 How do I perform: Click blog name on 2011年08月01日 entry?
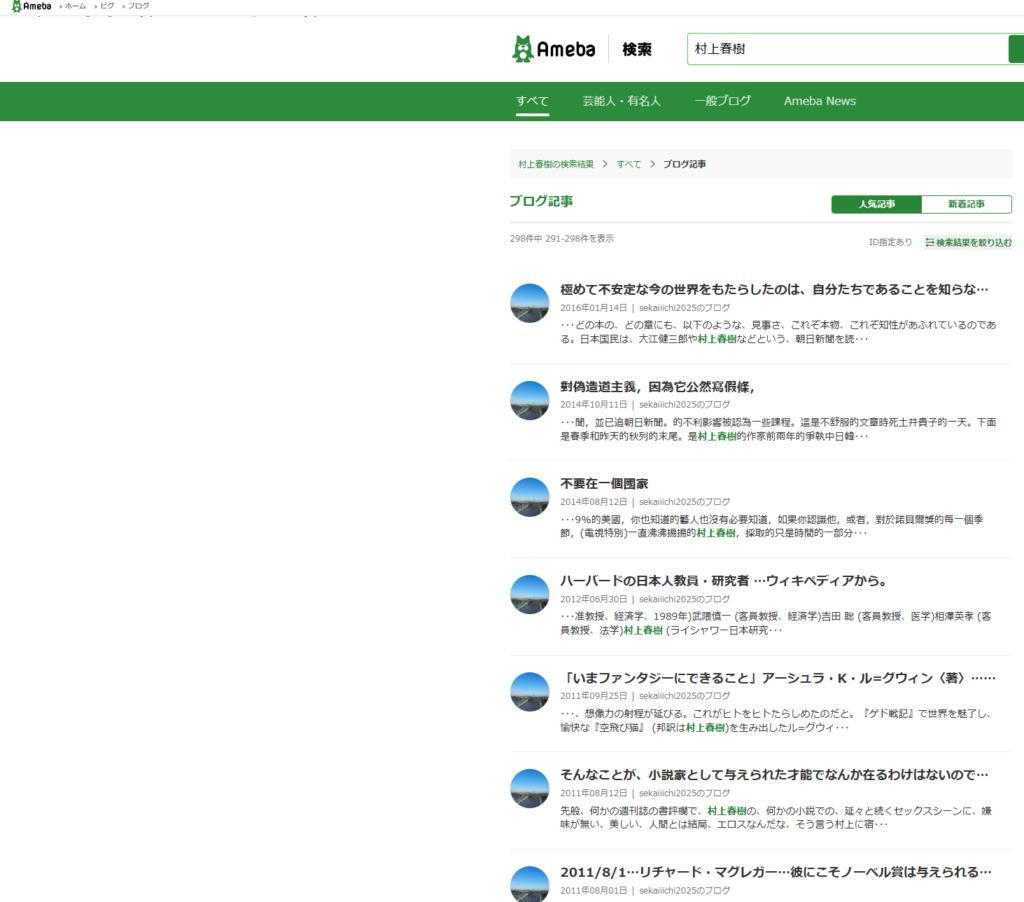coord(684,890)
